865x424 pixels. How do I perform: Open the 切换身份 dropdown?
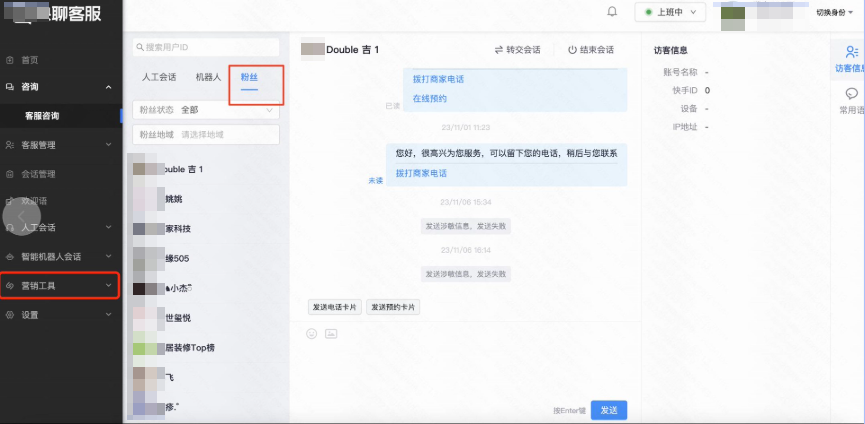[x=836, y=12]
